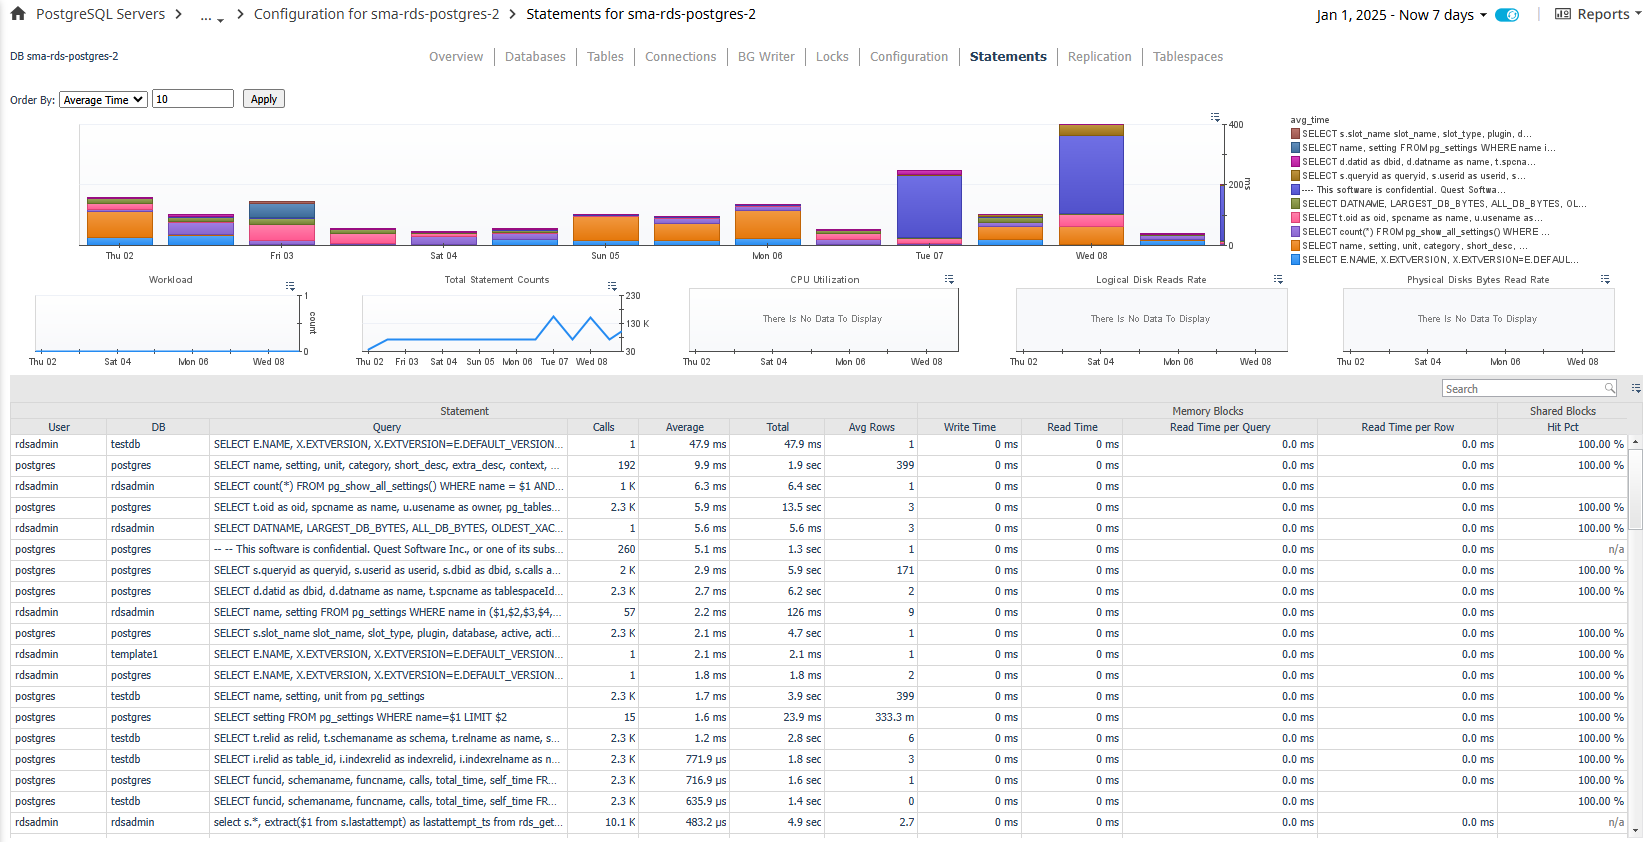Expand the Reports dropdown arrow
This screenshot has width=1652, height=842.
pyautogui.click(x=1638, y=14)
